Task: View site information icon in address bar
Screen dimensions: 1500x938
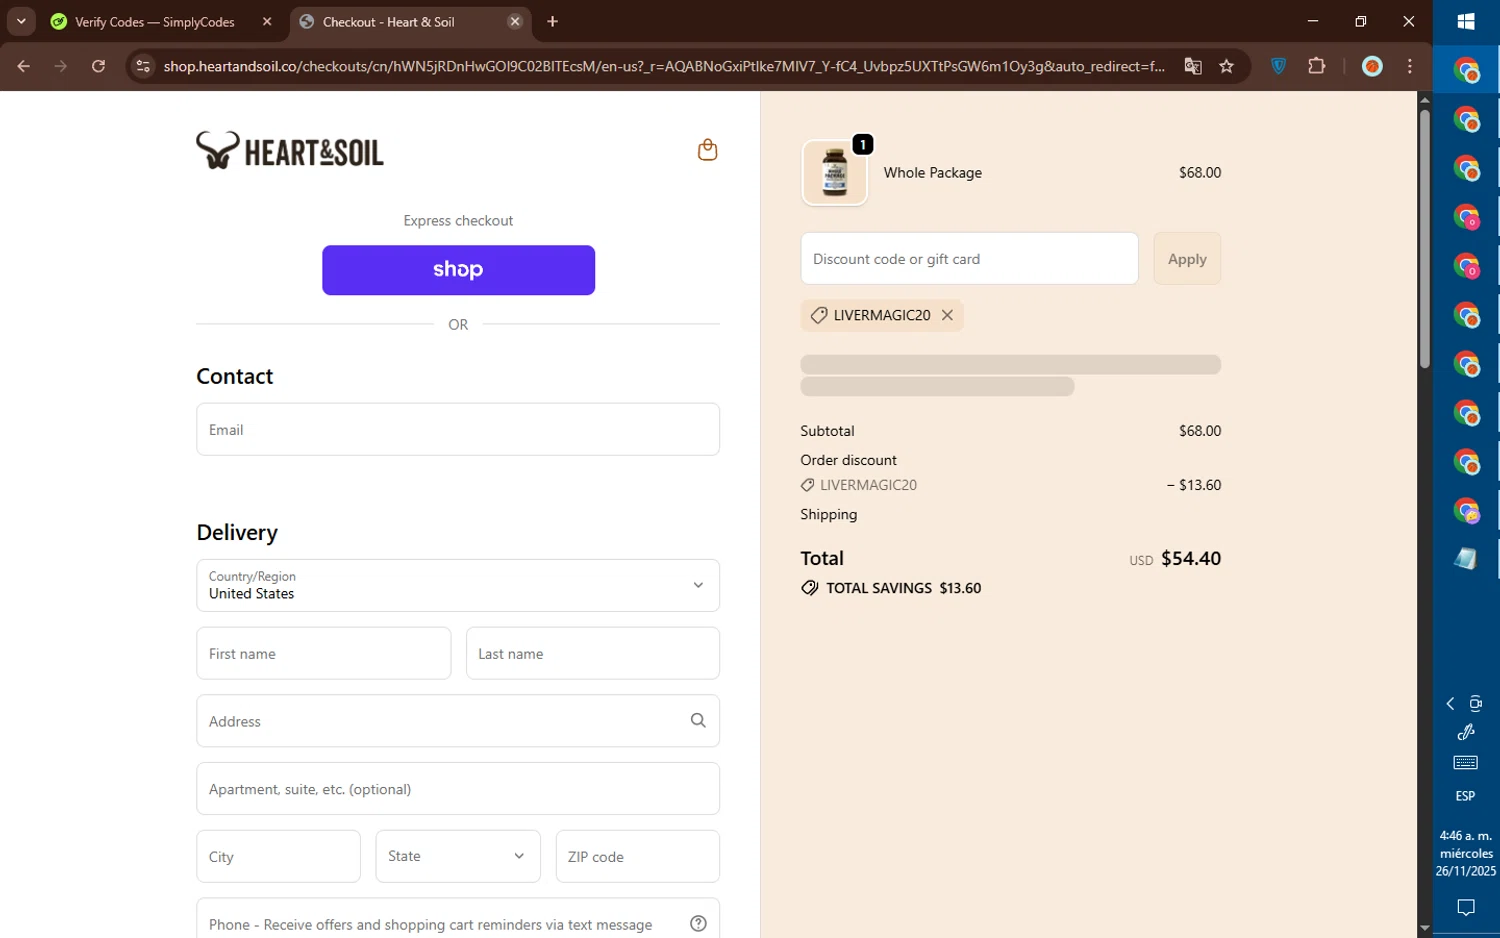Action: tap(143, 66)
